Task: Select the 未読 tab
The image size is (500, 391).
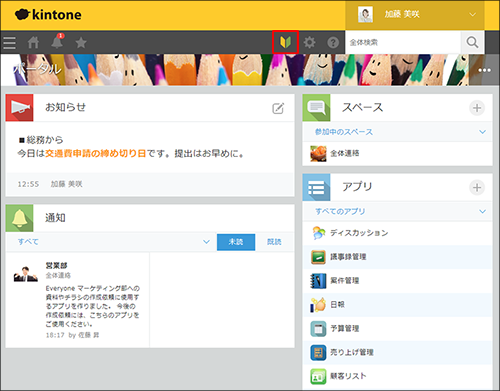Action: pyautogui.click(x=236, y=242)
